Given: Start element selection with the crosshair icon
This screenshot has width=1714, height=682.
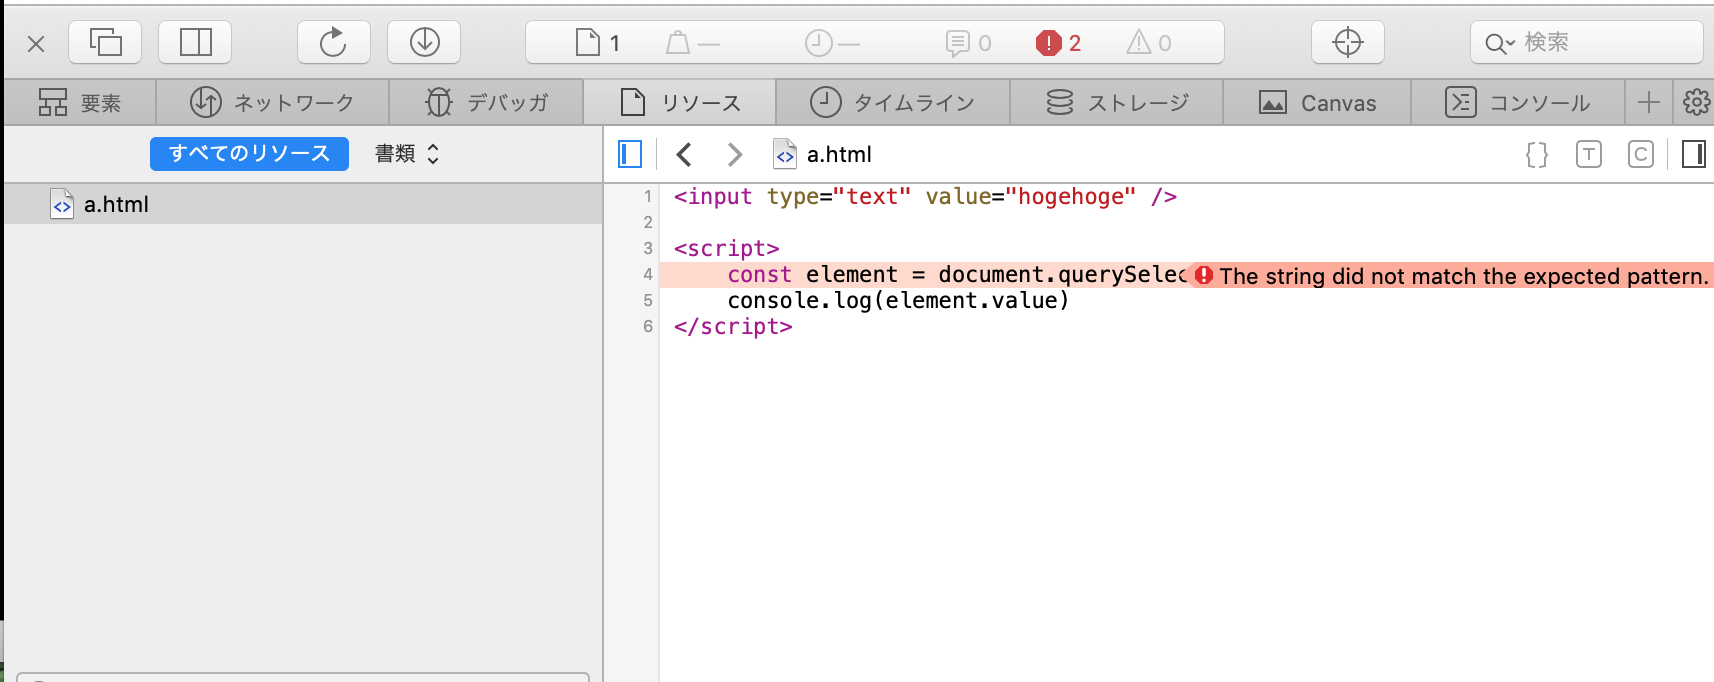Looking at the screenshot, I should pos(1348,42).
